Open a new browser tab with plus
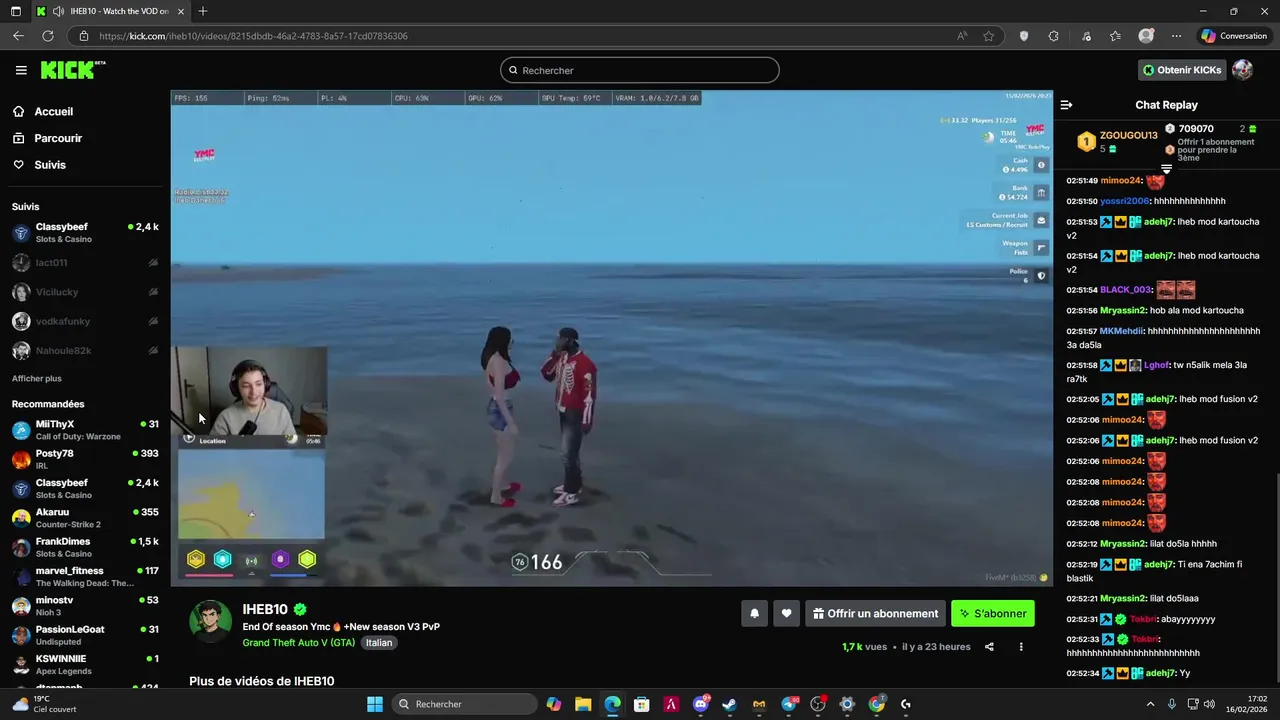 point(202,11)
